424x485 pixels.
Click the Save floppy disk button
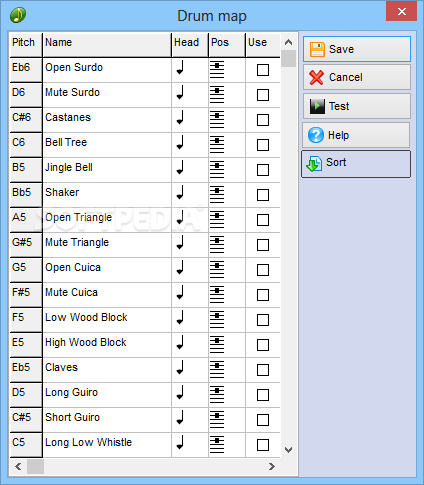pyautogui.click(x=357, y=49)
